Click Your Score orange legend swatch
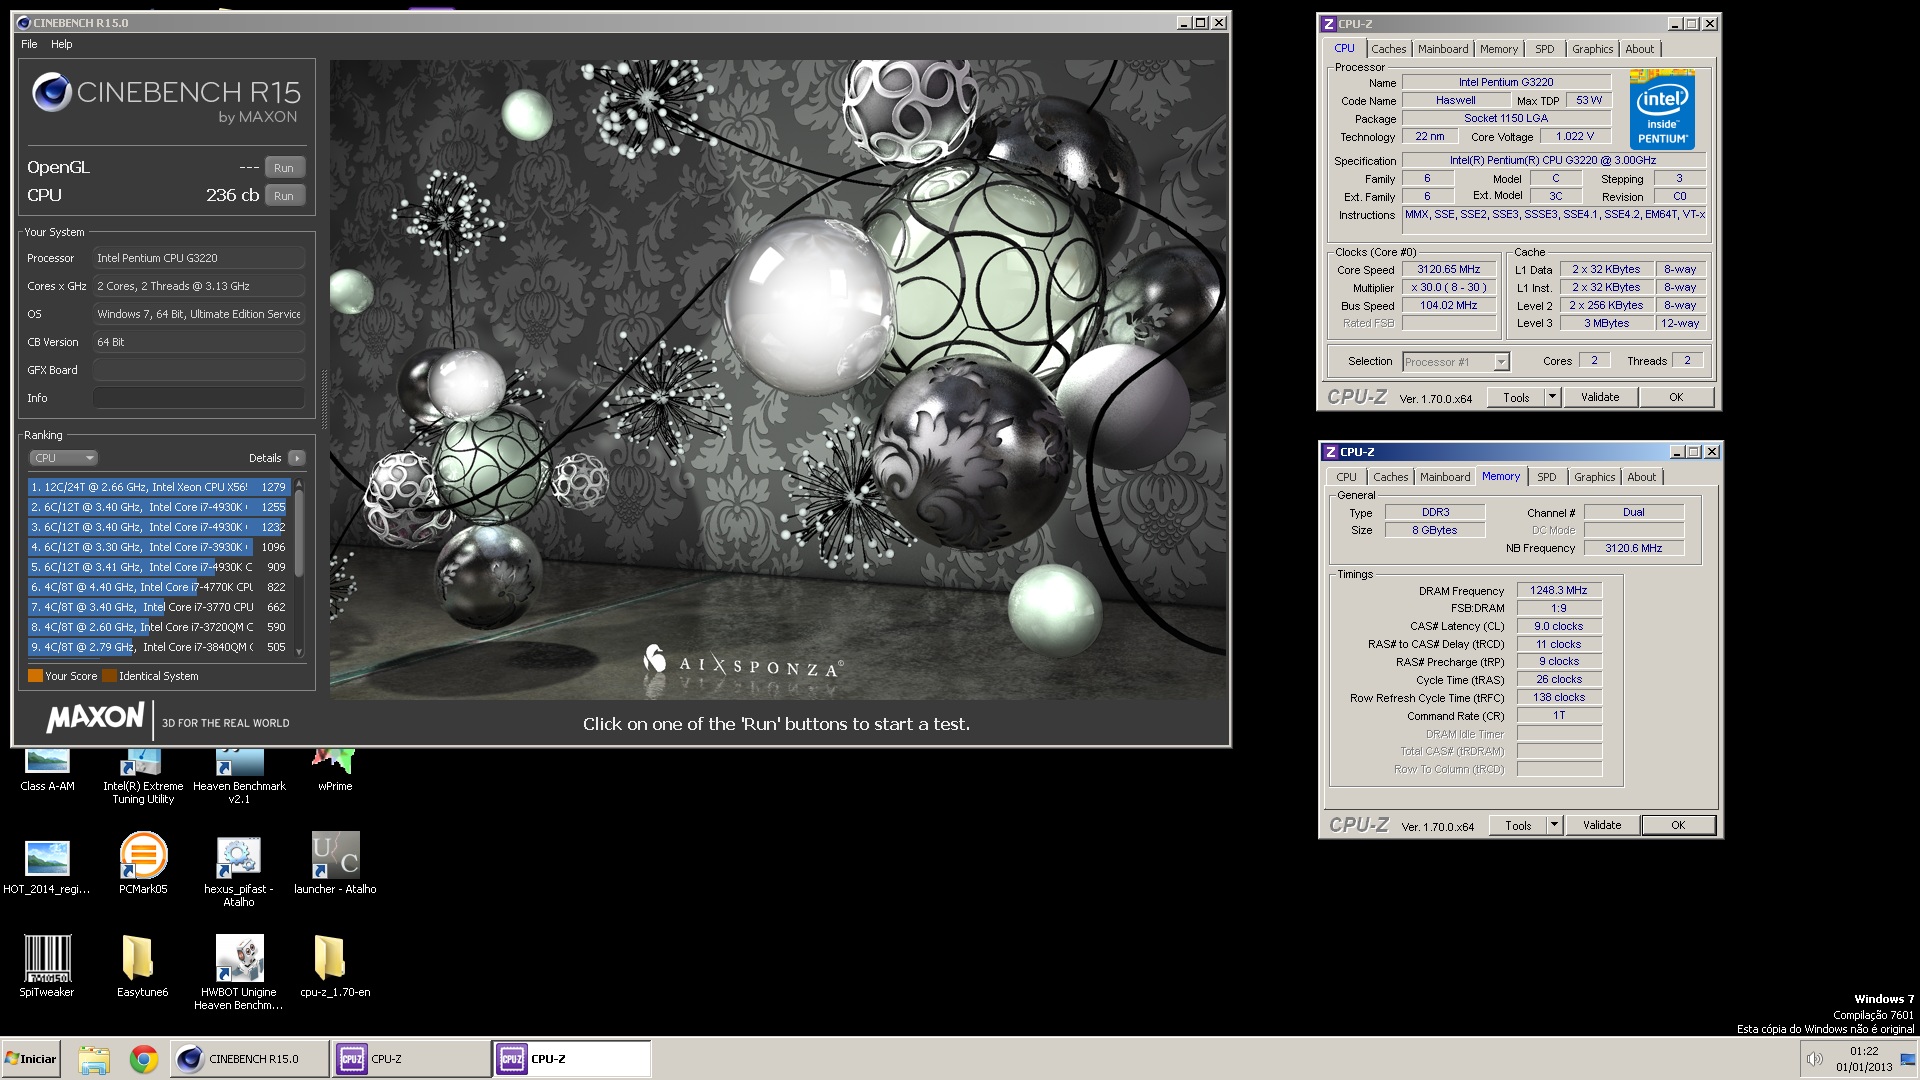 35,676
